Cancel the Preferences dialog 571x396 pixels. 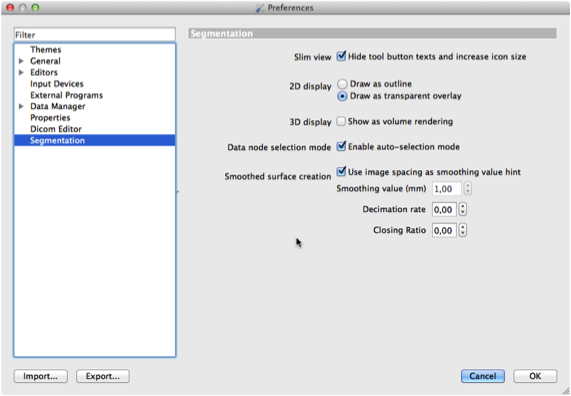(x=483, y=376)
